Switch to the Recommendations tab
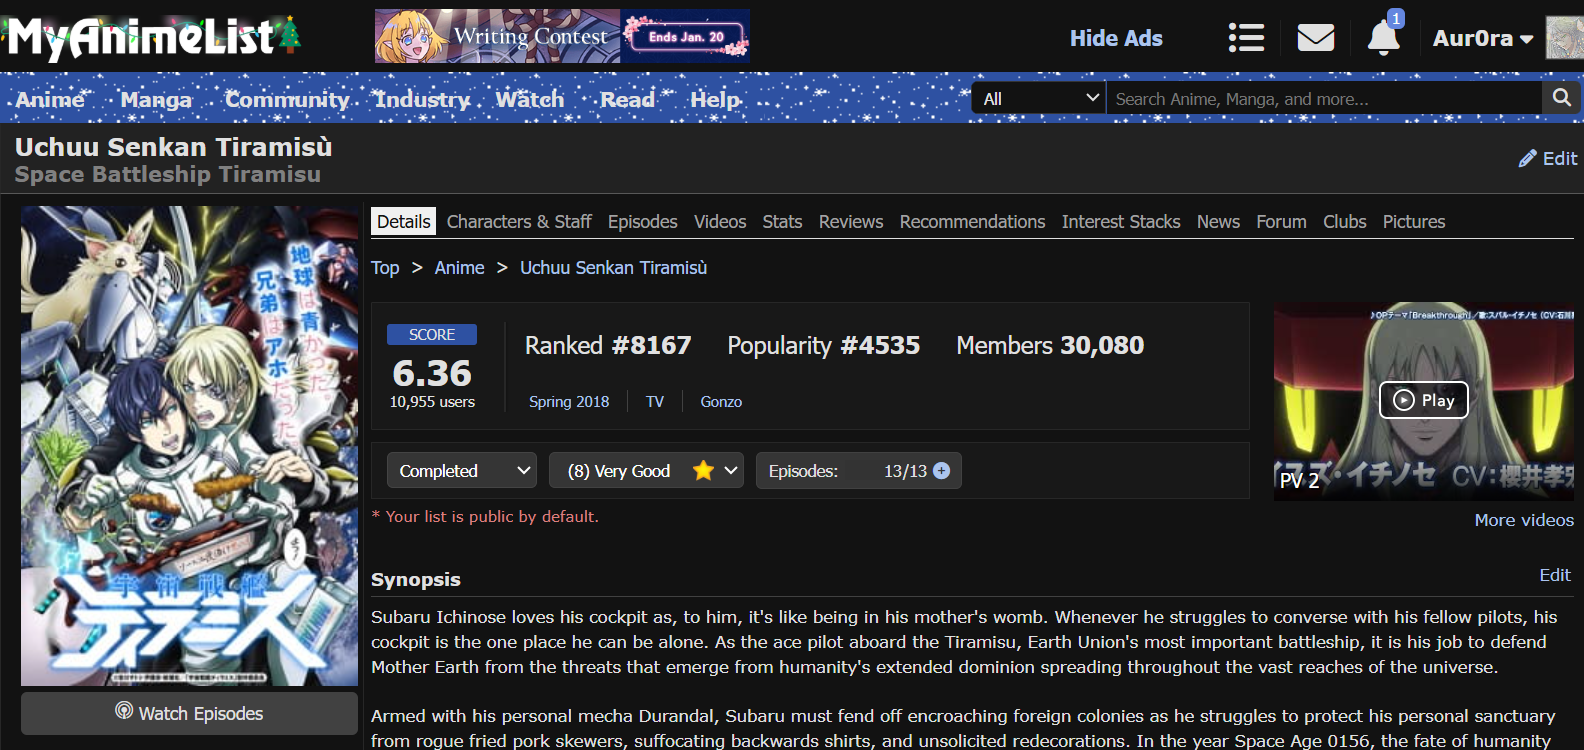 coord(972,222)
